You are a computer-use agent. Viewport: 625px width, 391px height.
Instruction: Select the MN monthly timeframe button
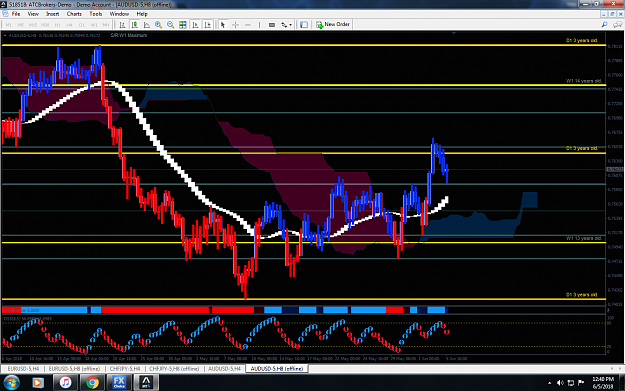106,25
